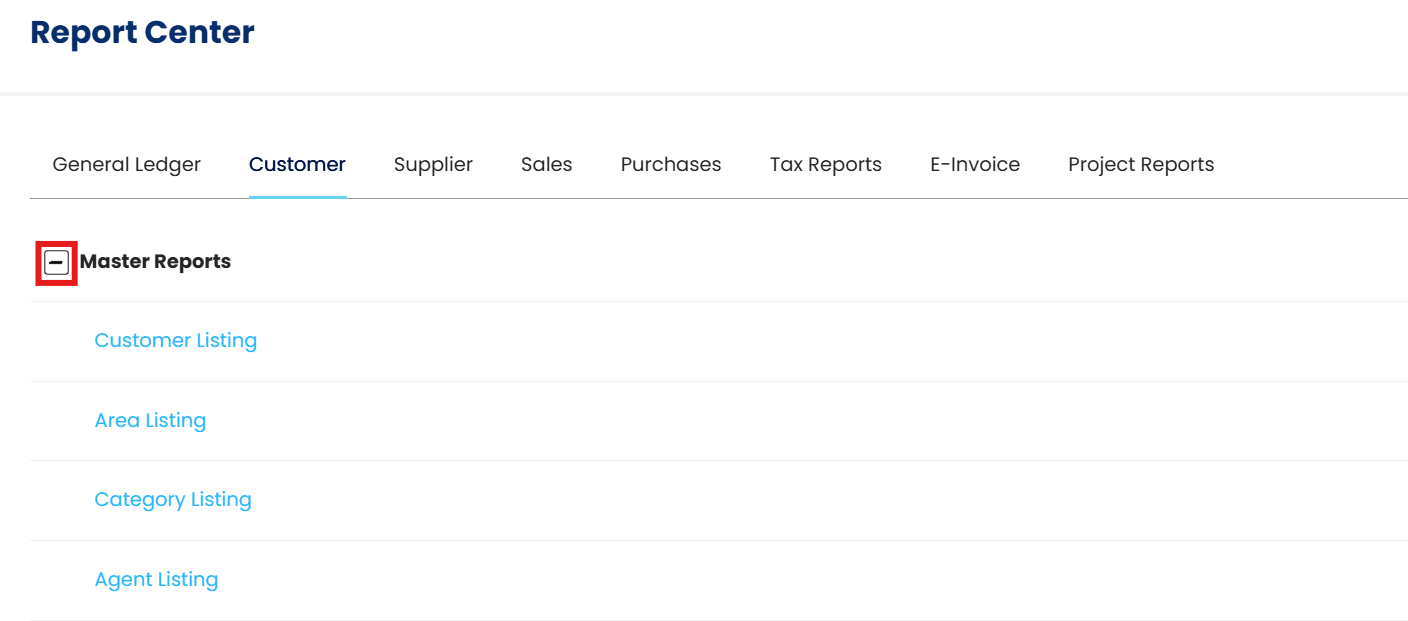Switch to the Purchases tab
The width and height of the screenshot is (1408, 621).
(671, 165)
